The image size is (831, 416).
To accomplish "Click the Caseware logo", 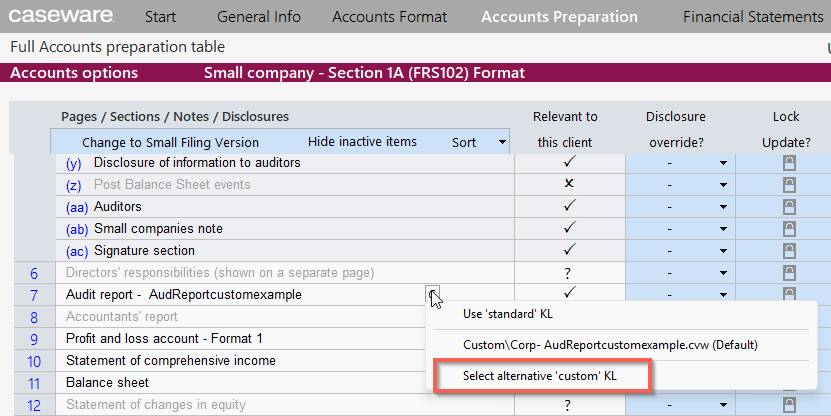I will pyautogui.click(x=61, y=16).
